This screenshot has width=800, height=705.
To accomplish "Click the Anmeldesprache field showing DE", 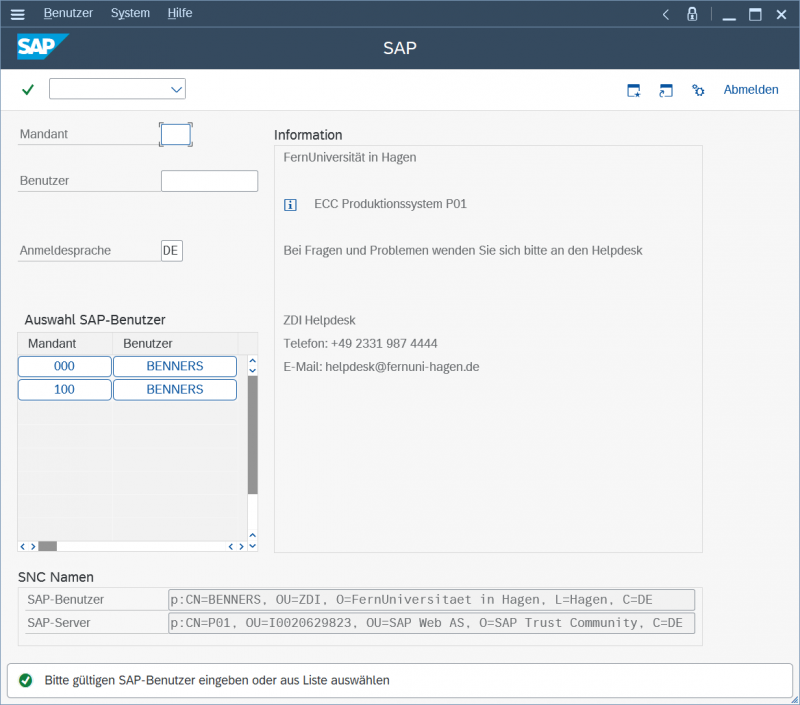I will click(172, 250).
